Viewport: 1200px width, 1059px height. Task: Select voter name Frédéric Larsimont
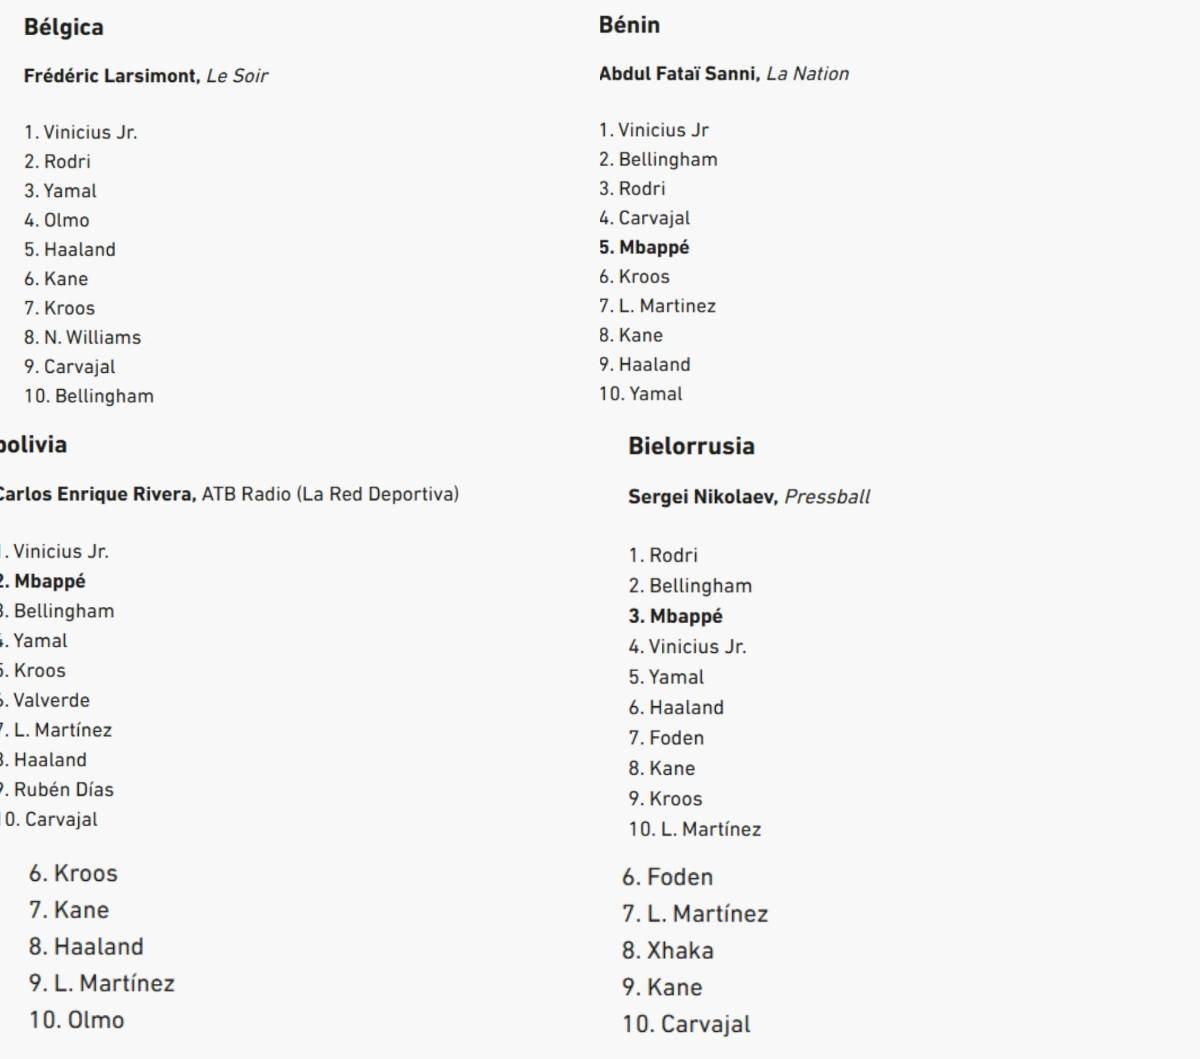click(x=111, y=76)
